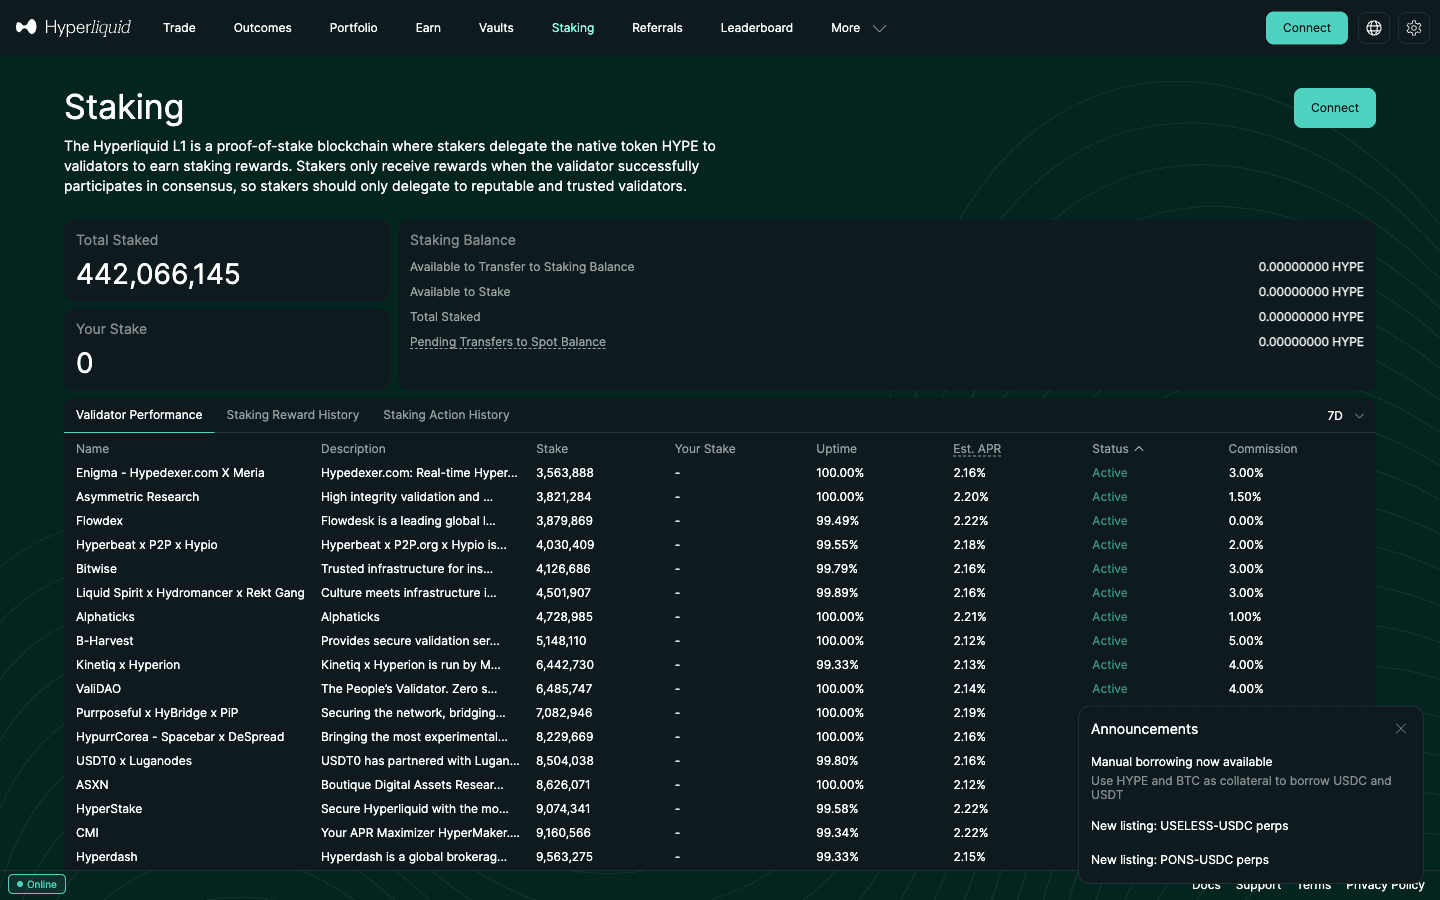Viewport: 1440px width, 900px height.
Task: Open the Earn page
Action: [428, 28]
